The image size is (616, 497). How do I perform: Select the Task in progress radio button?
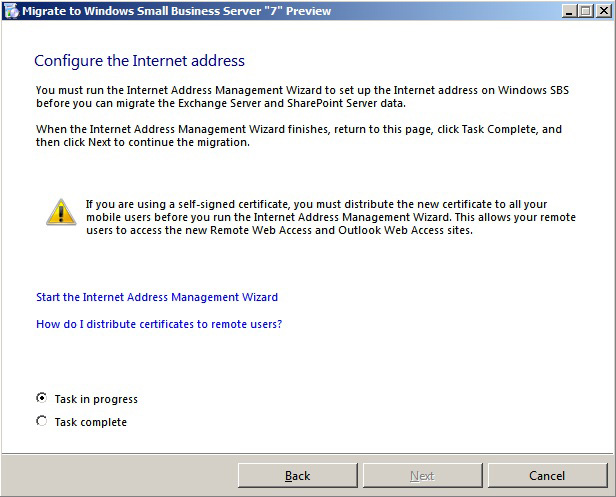(41, 398)
